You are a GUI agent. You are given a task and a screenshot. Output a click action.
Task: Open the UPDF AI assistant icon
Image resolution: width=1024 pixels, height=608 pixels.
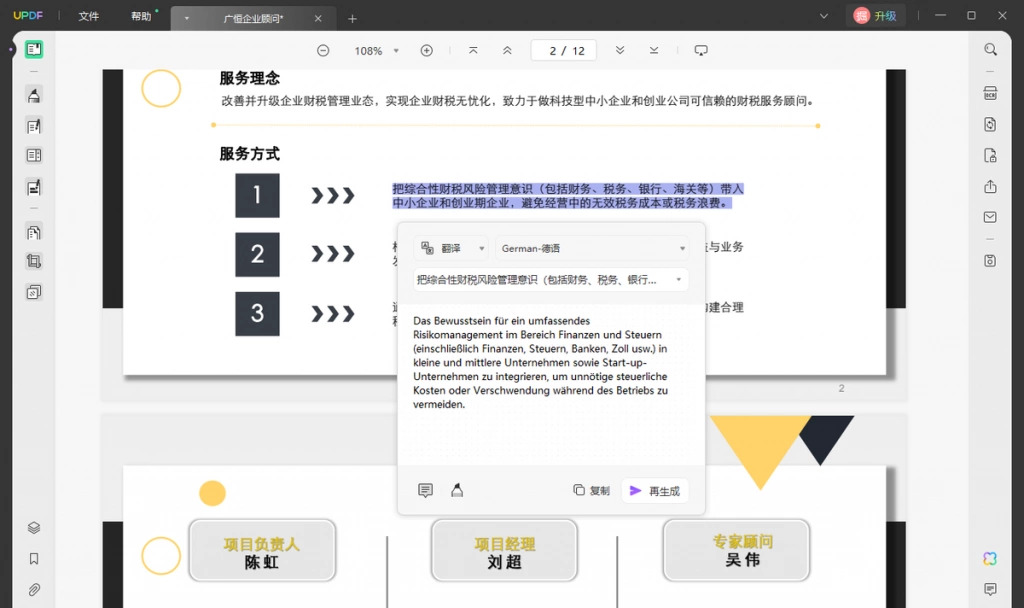click(x=990, y=558)
